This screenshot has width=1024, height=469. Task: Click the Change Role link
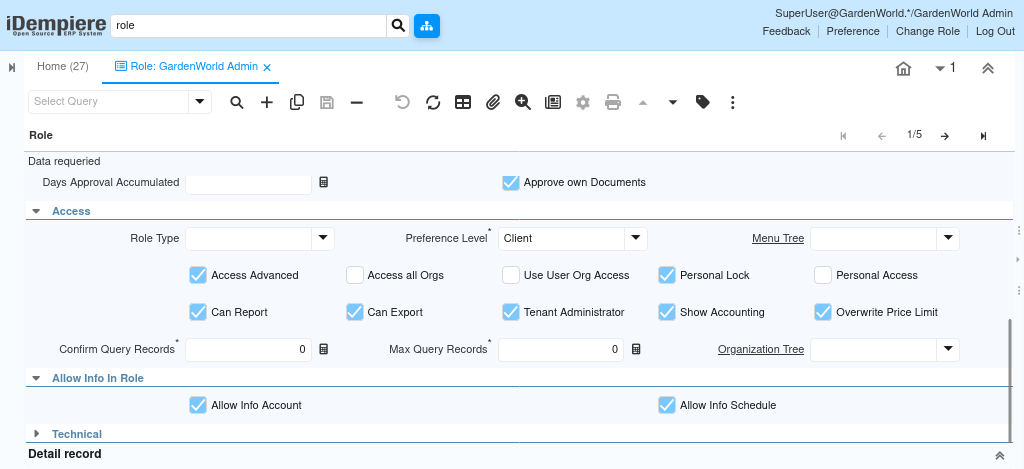(x=927, y=31)
